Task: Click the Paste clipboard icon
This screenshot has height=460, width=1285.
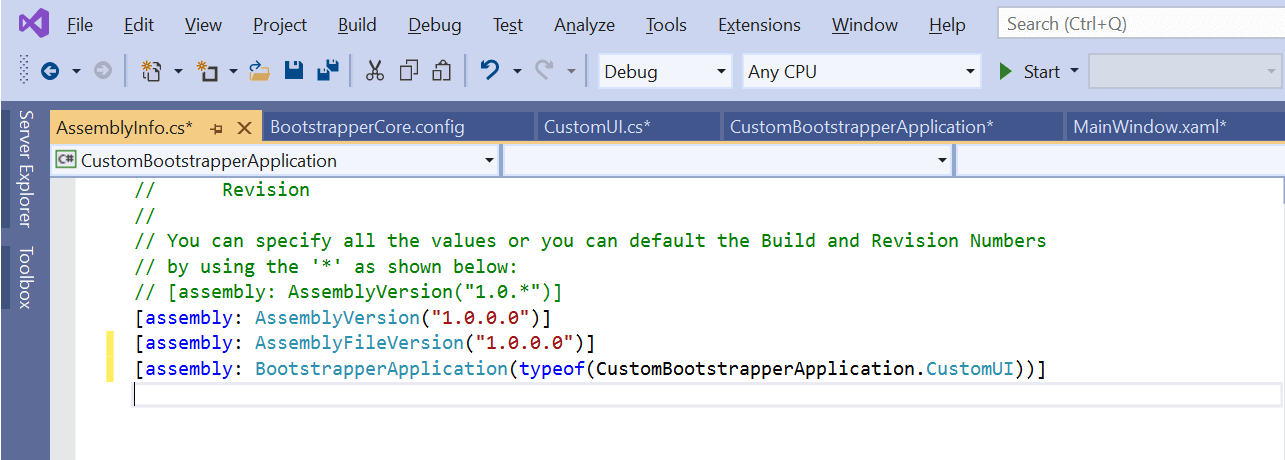Action: 441,71
